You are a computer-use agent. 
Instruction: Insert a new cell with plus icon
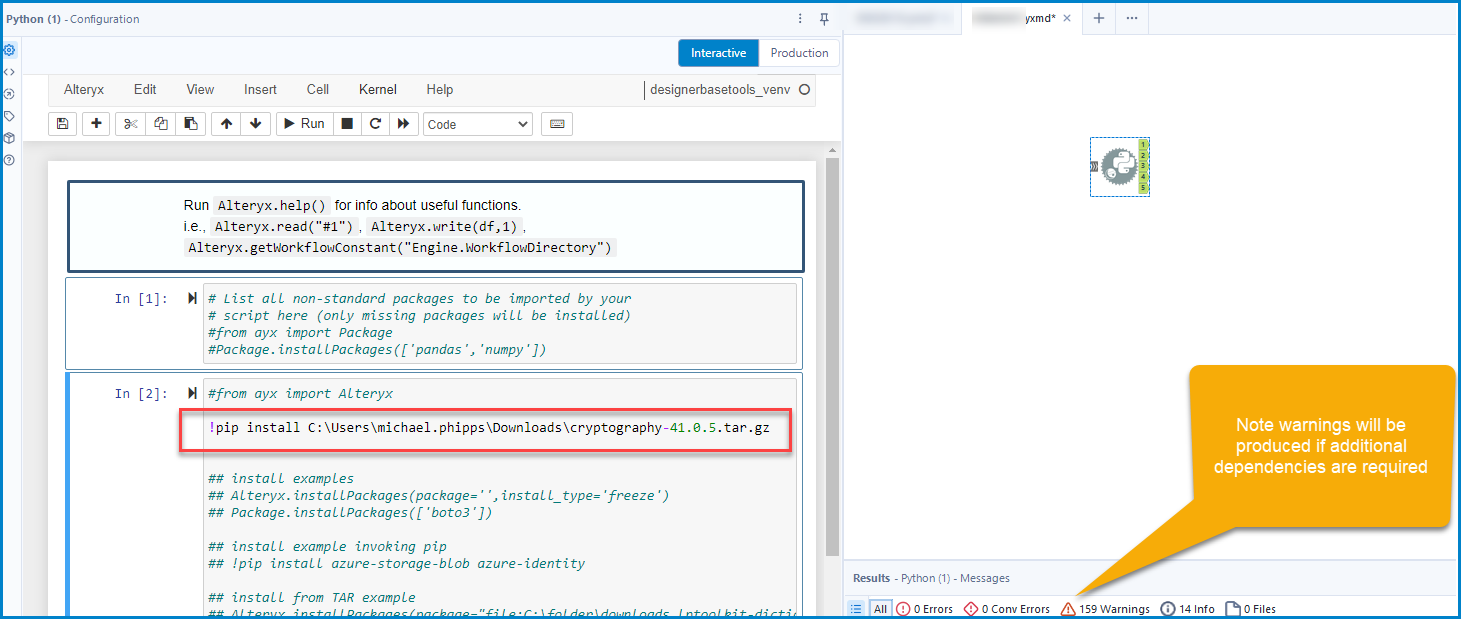click(x=96, y=124)
